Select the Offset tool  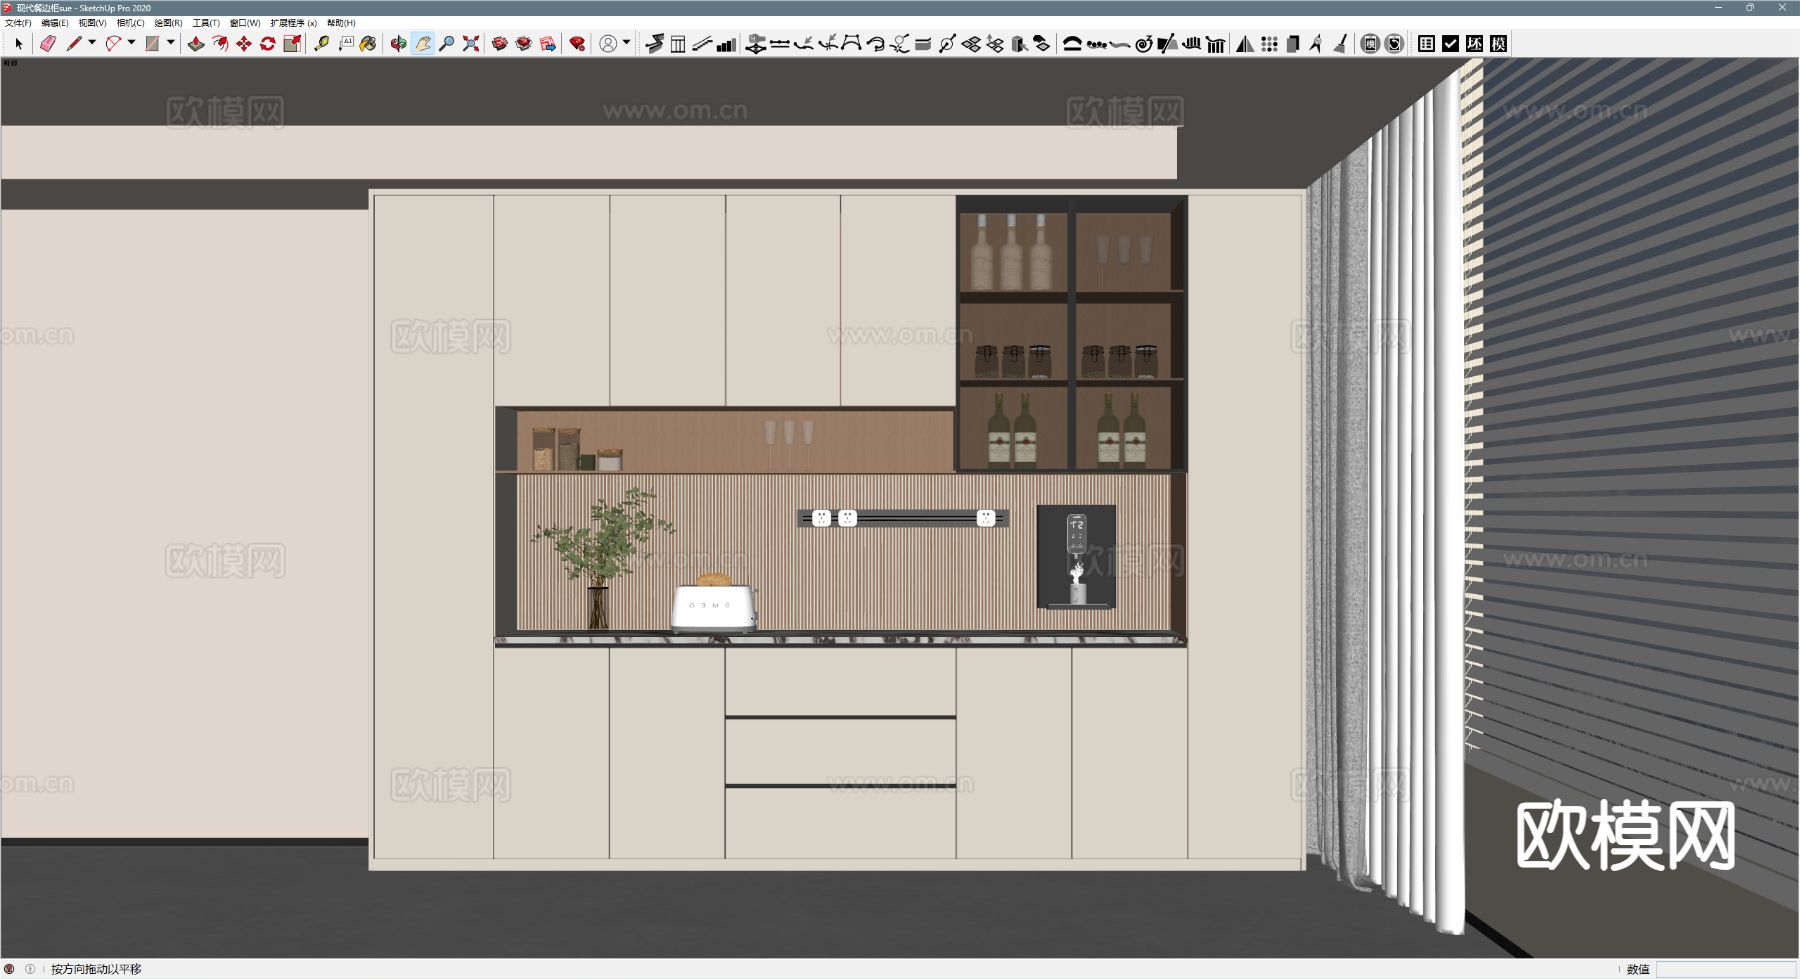click(x=220, y=43)
